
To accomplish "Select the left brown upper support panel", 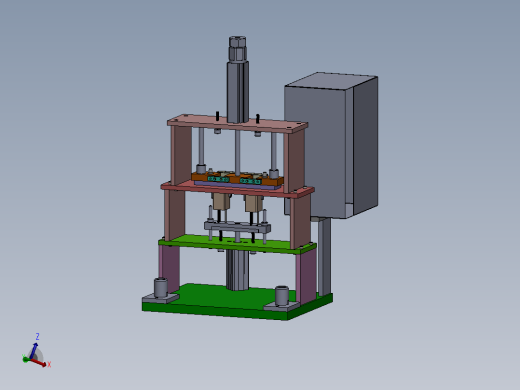I will [x=181, y=155].
